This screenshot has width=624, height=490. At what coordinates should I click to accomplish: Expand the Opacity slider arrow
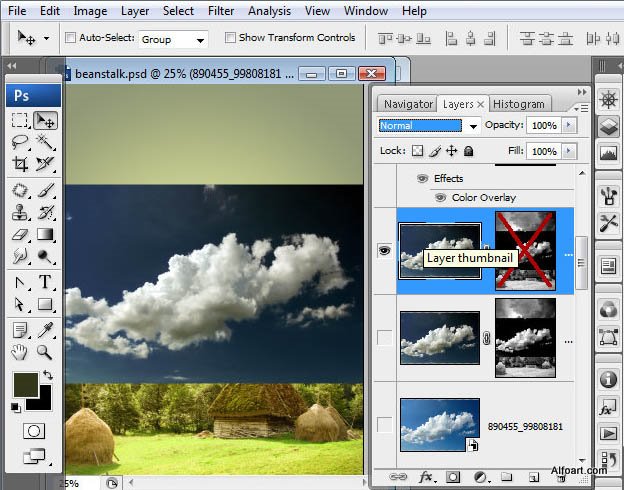click(570, 126)
